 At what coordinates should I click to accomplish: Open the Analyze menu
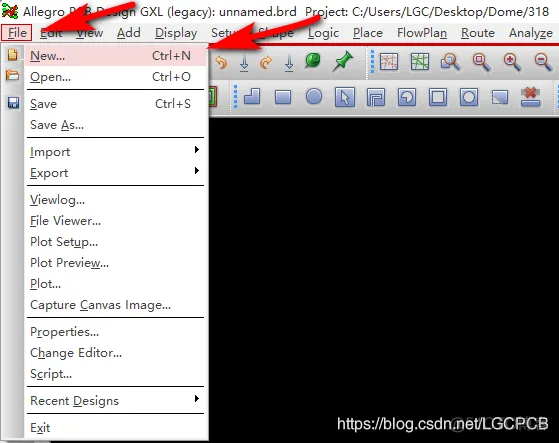(531, 33)
